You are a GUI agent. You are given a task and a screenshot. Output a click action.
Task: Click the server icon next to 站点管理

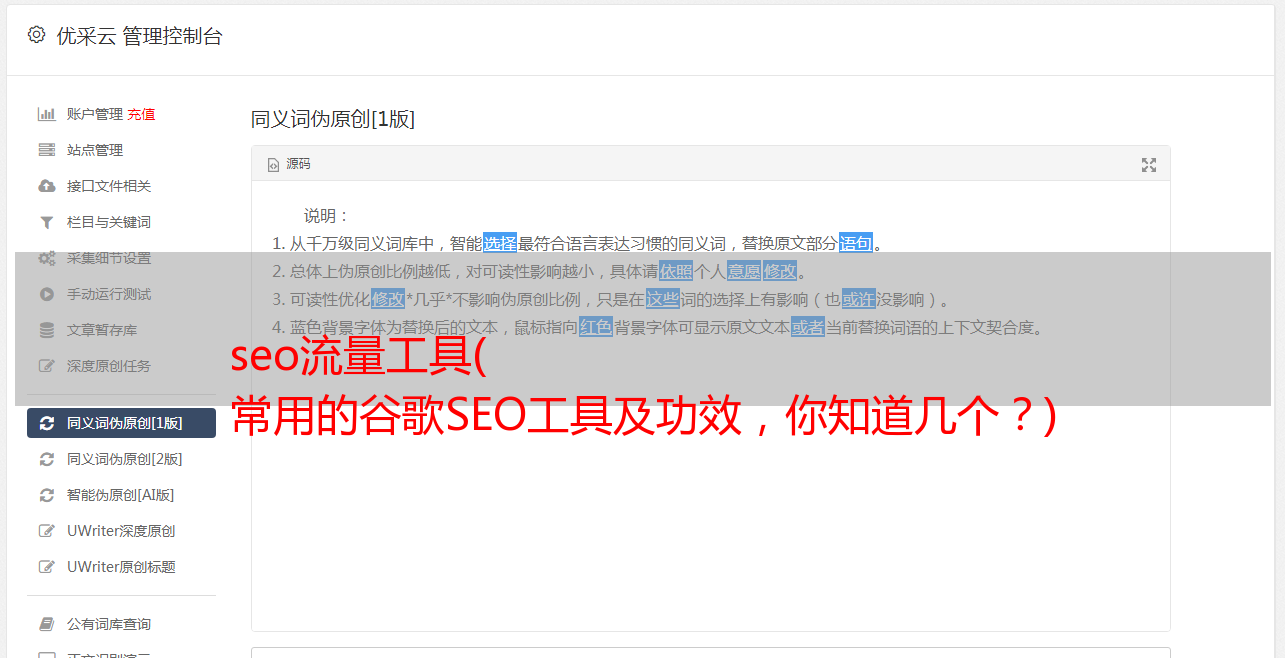(46, 150)
